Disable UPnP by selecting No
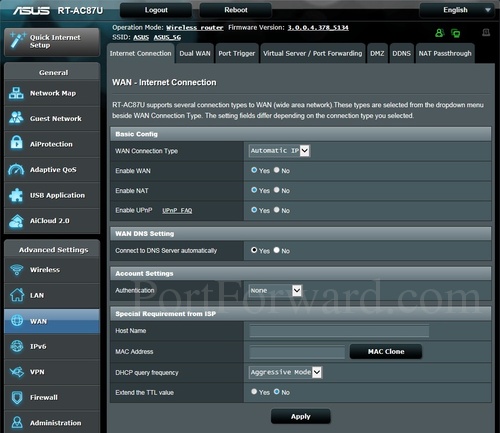The image size is (500, 433). tap(277, 210)
